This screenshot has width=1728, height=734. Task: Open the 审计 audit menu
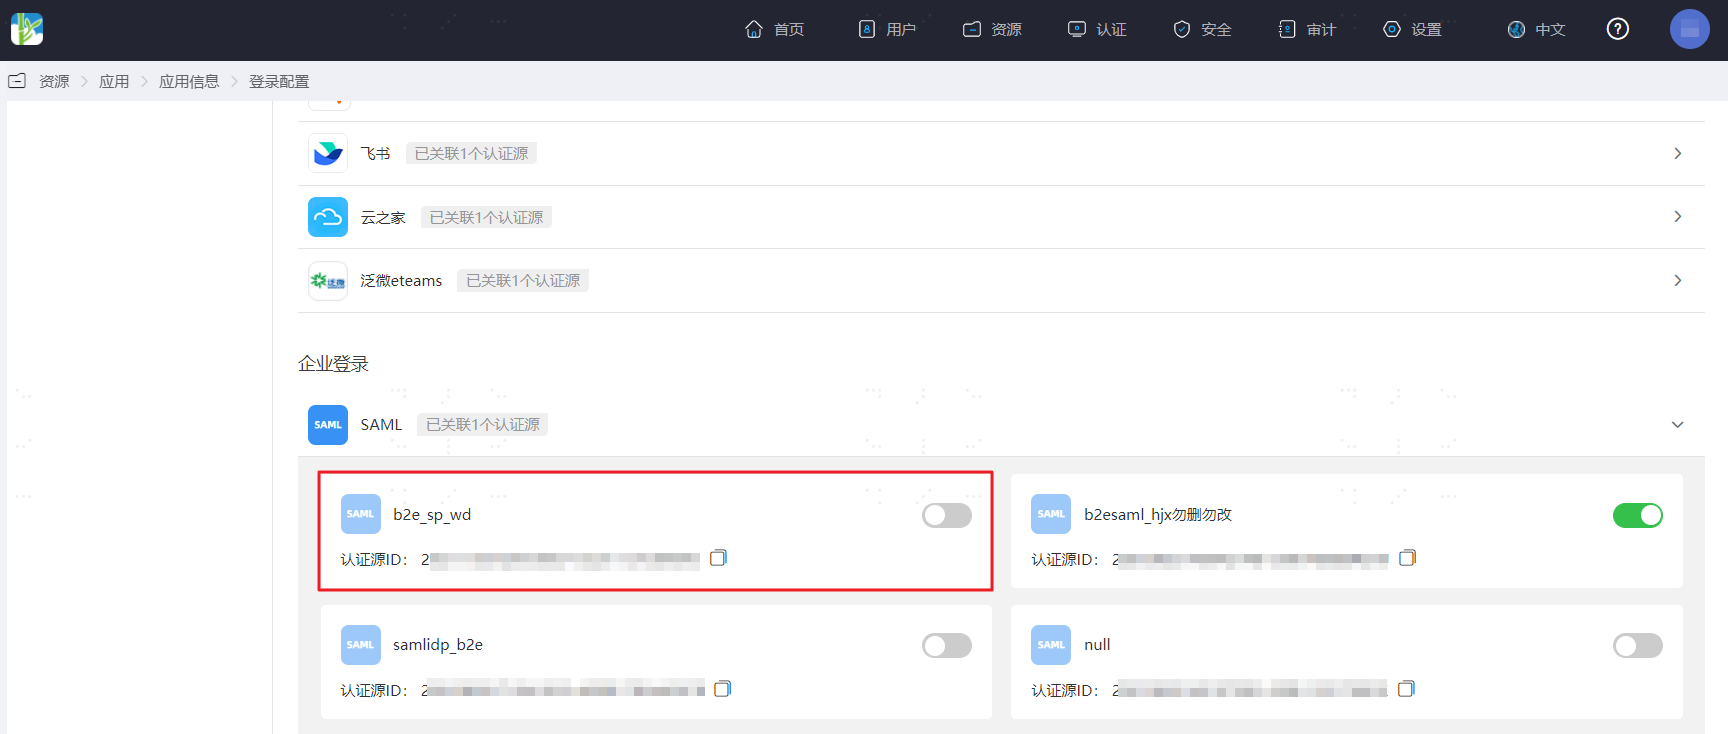point(1307,29)
